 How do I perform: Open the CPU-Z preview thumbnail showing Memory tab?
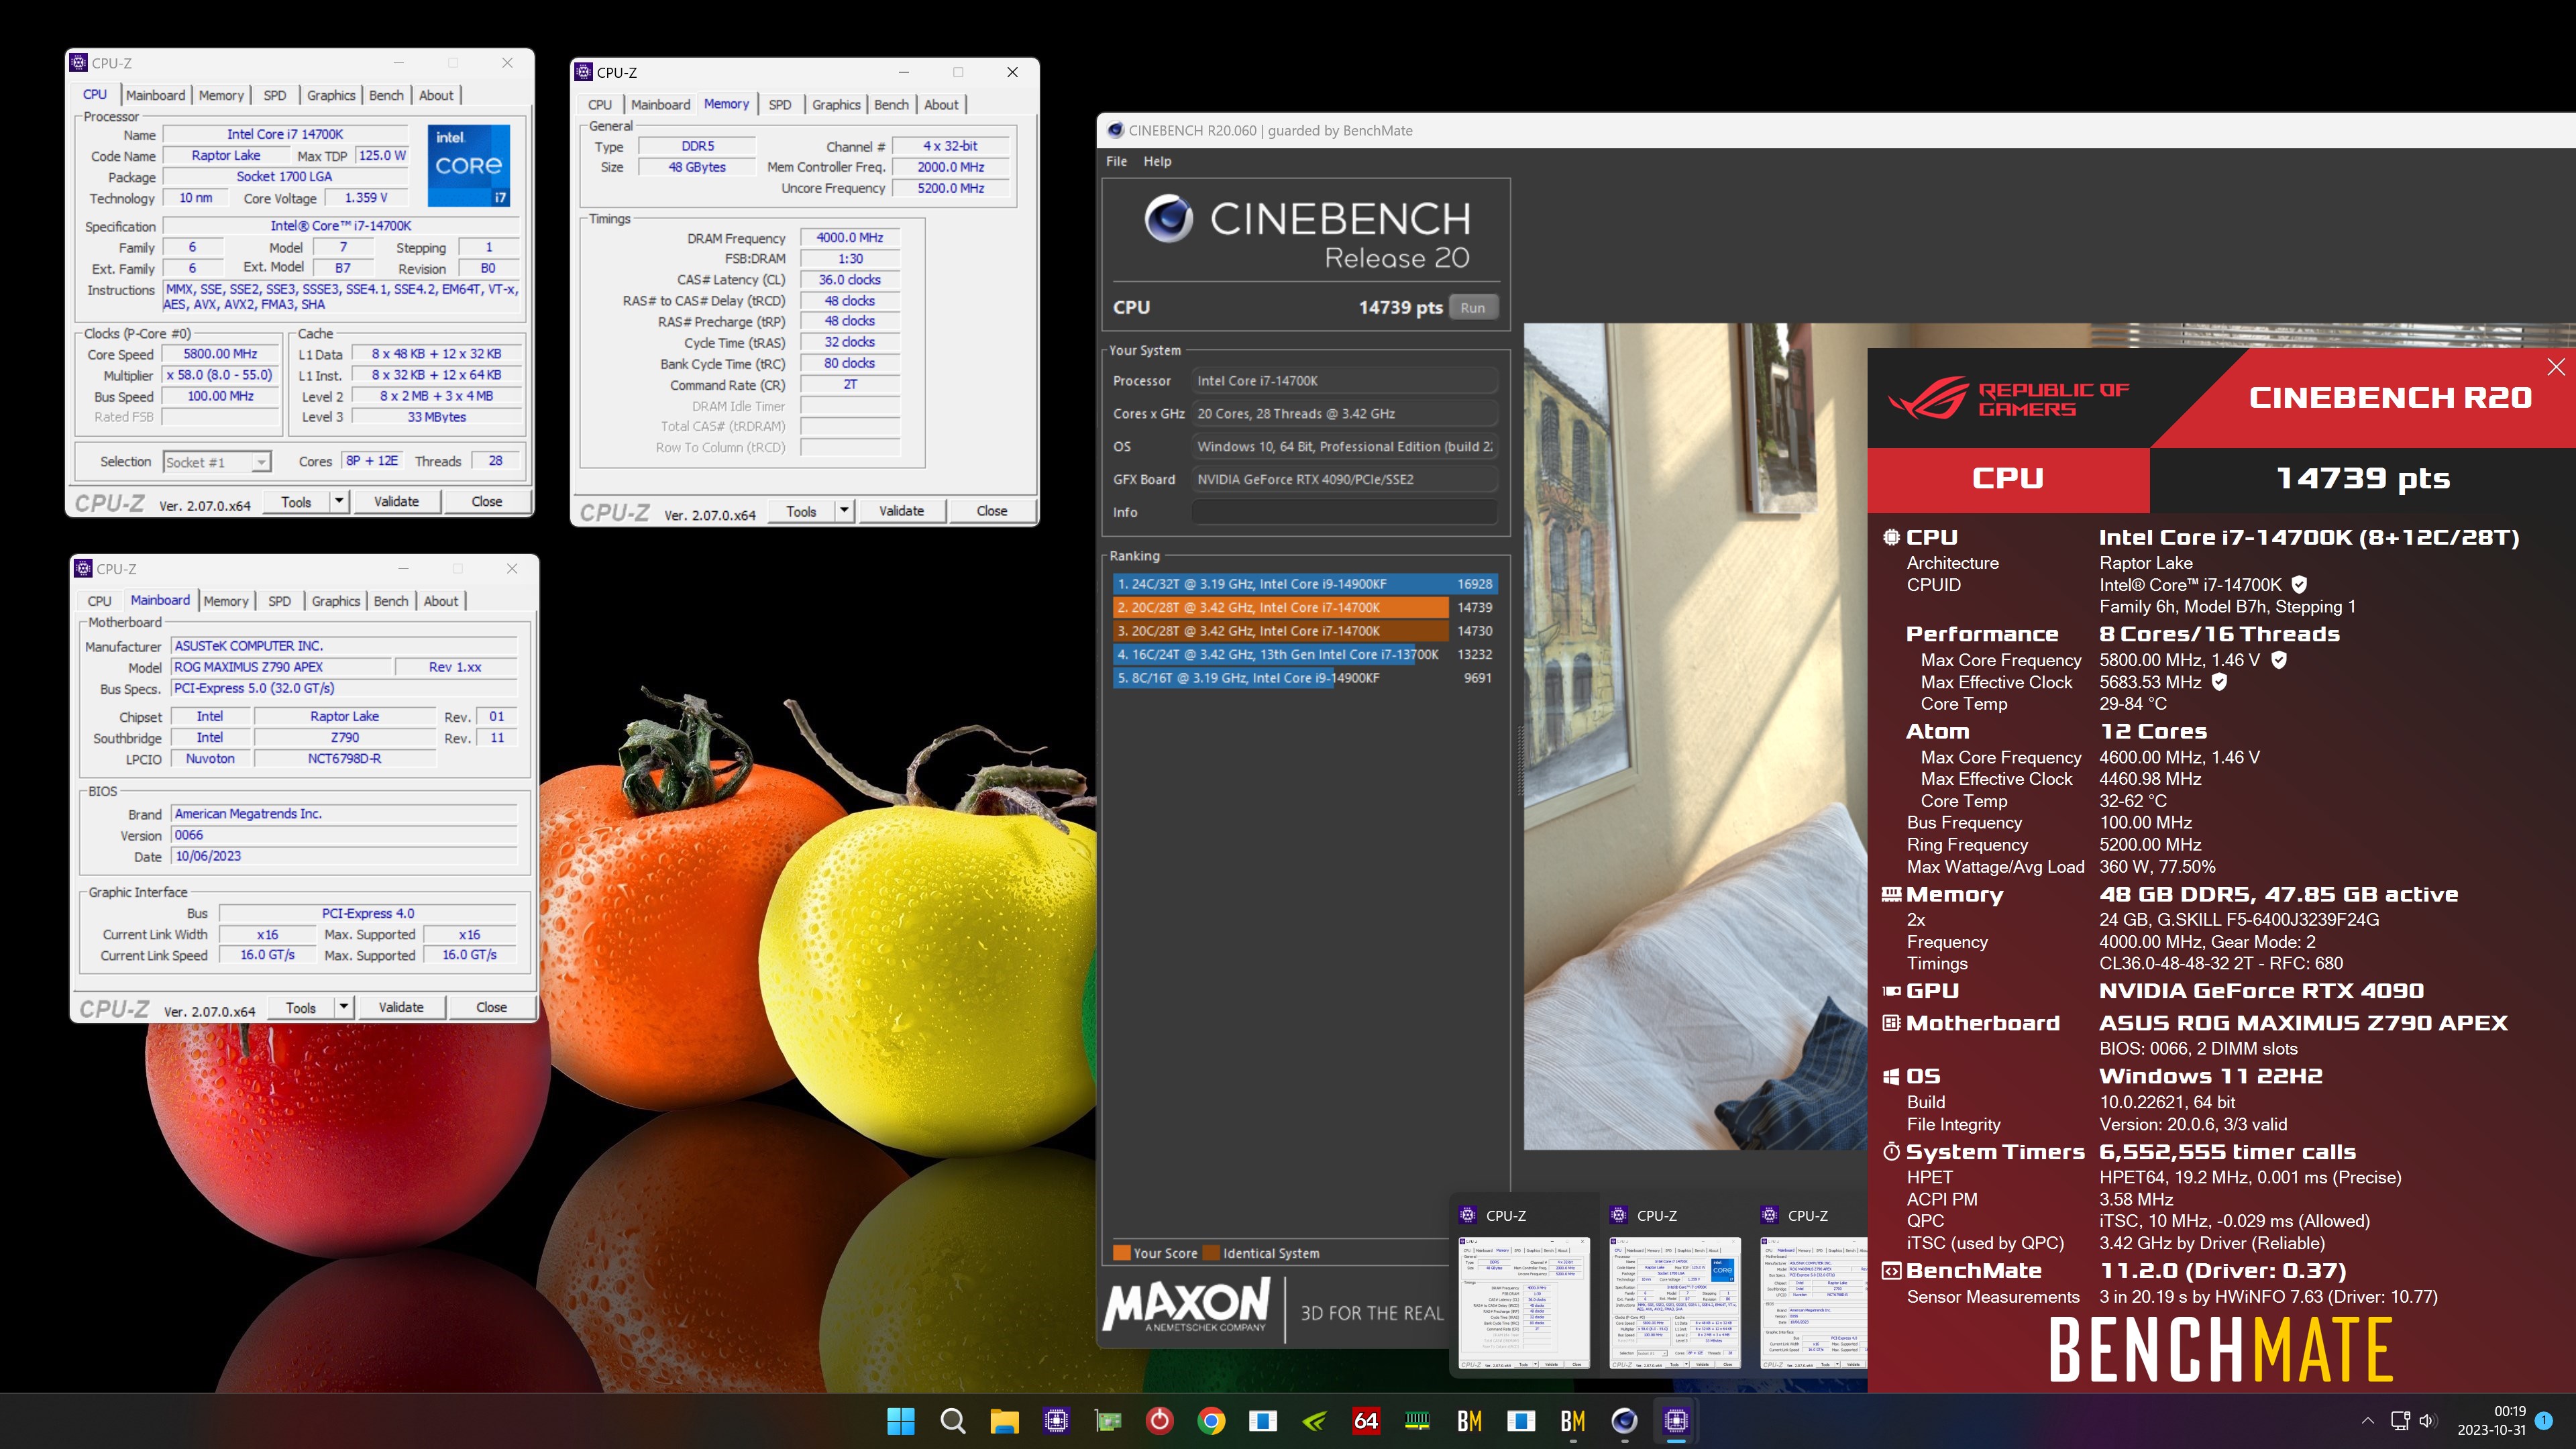coord(1525,1303)
